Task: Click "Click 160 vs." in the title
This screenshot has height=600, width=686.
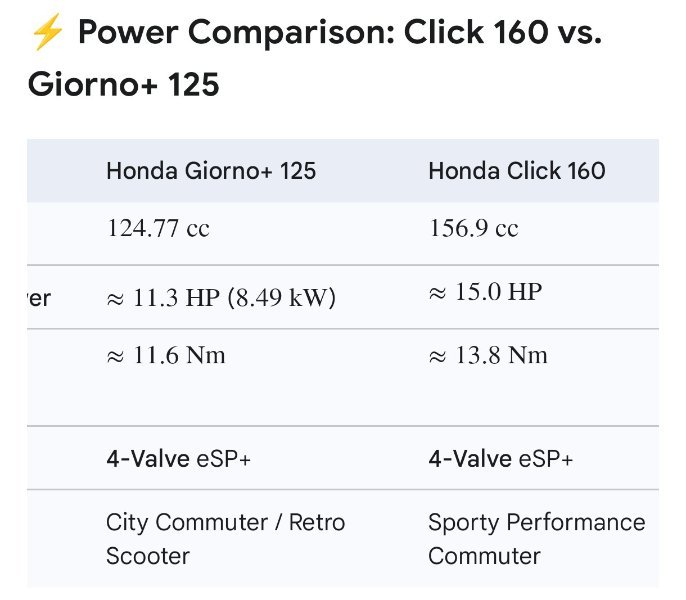Action: [x=503, y=34]
